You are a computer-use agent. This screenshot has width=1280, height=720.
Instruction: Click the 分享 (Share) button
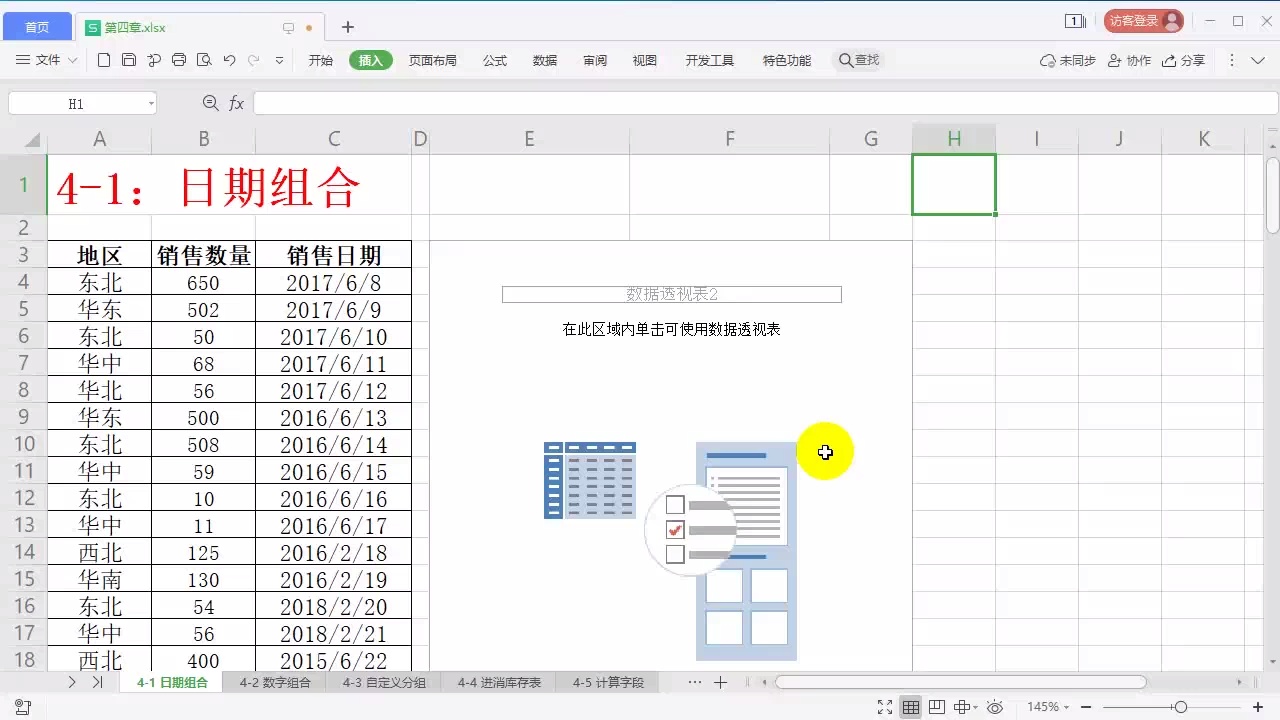(x=1186, y=60)
